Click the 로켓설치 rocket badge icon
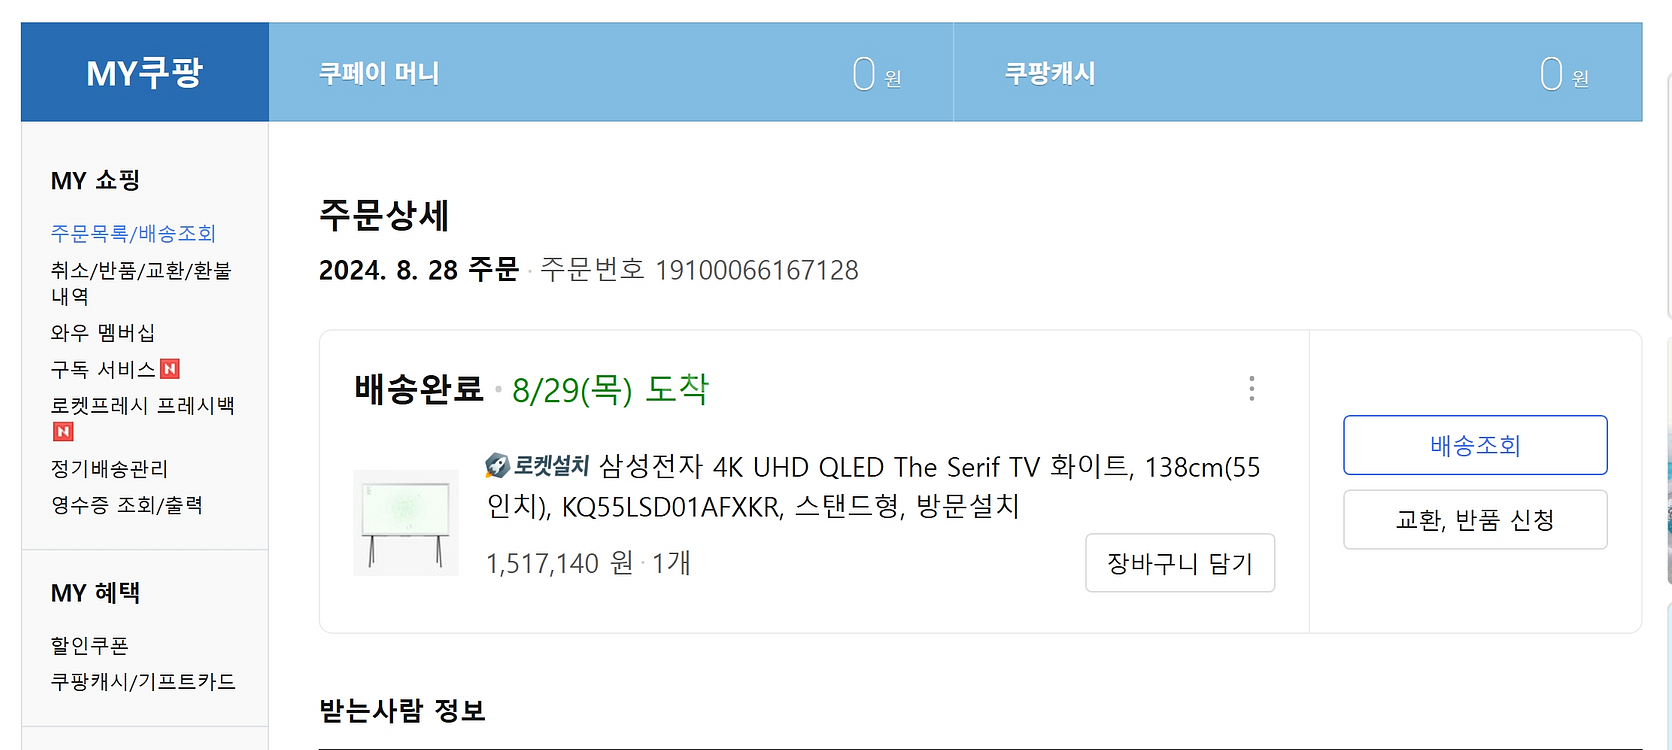 (x=497, y=466)
